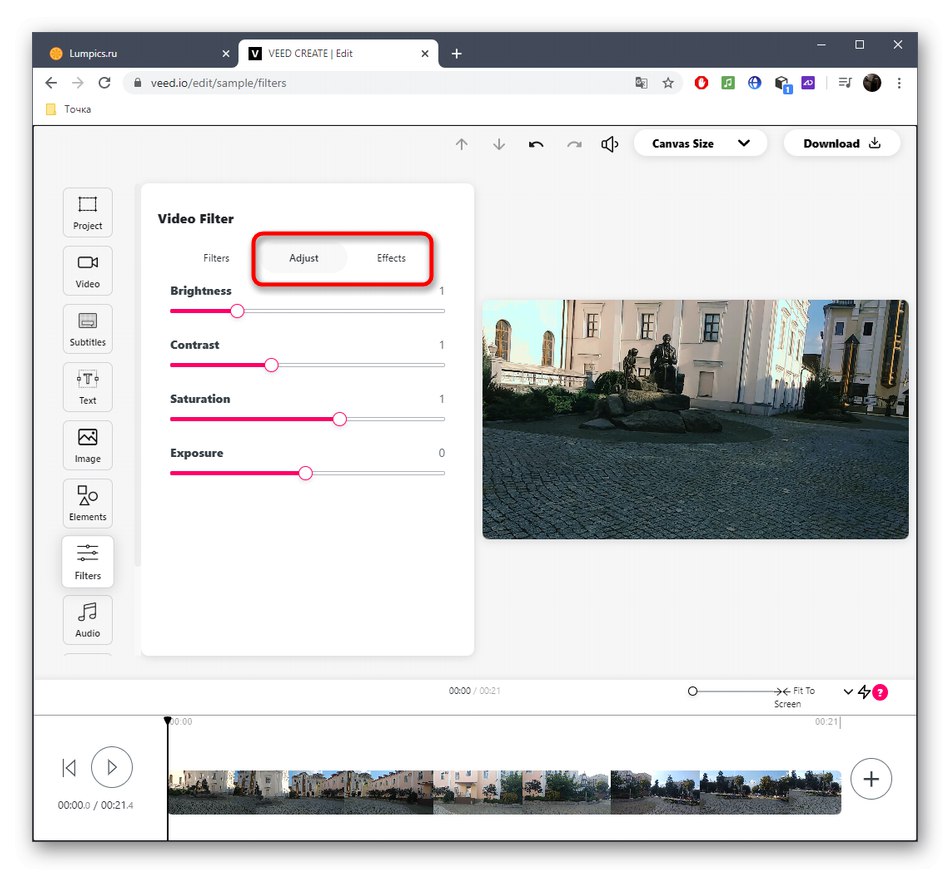Move layer up with up arrow

click(x=462, y=144)
